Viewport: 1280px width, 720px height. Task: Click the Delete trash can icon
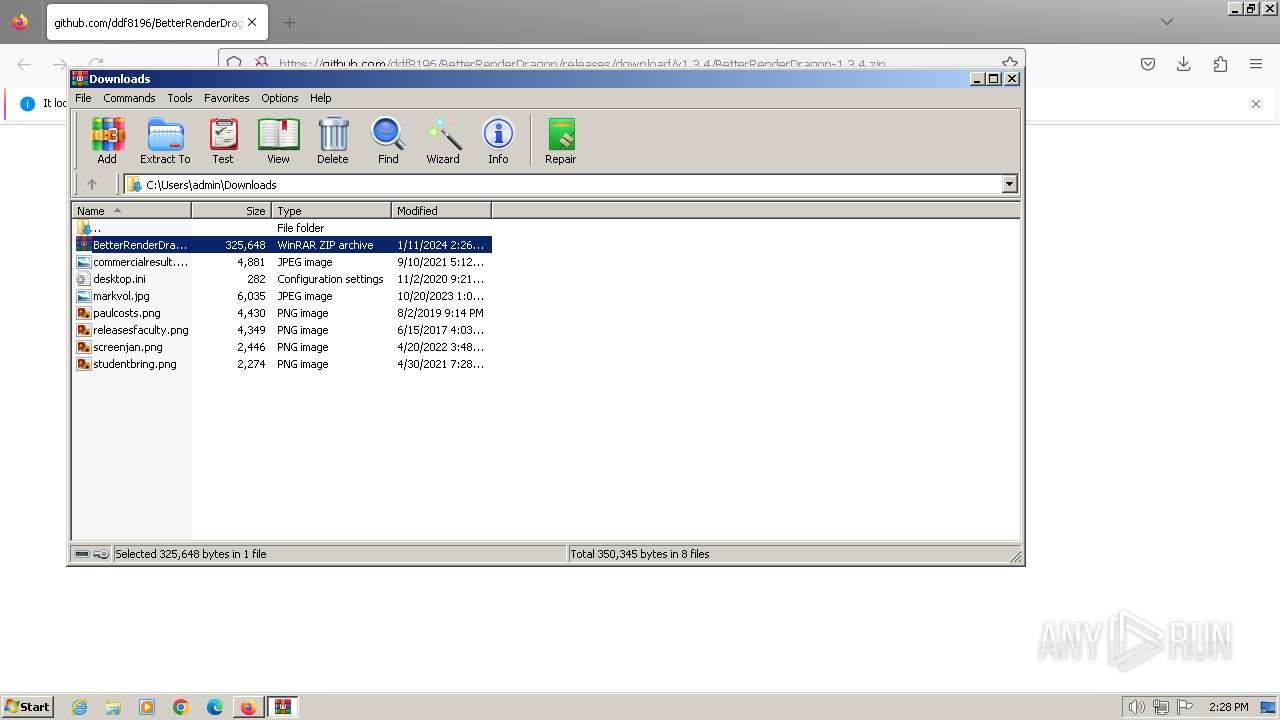click(333, 140)
